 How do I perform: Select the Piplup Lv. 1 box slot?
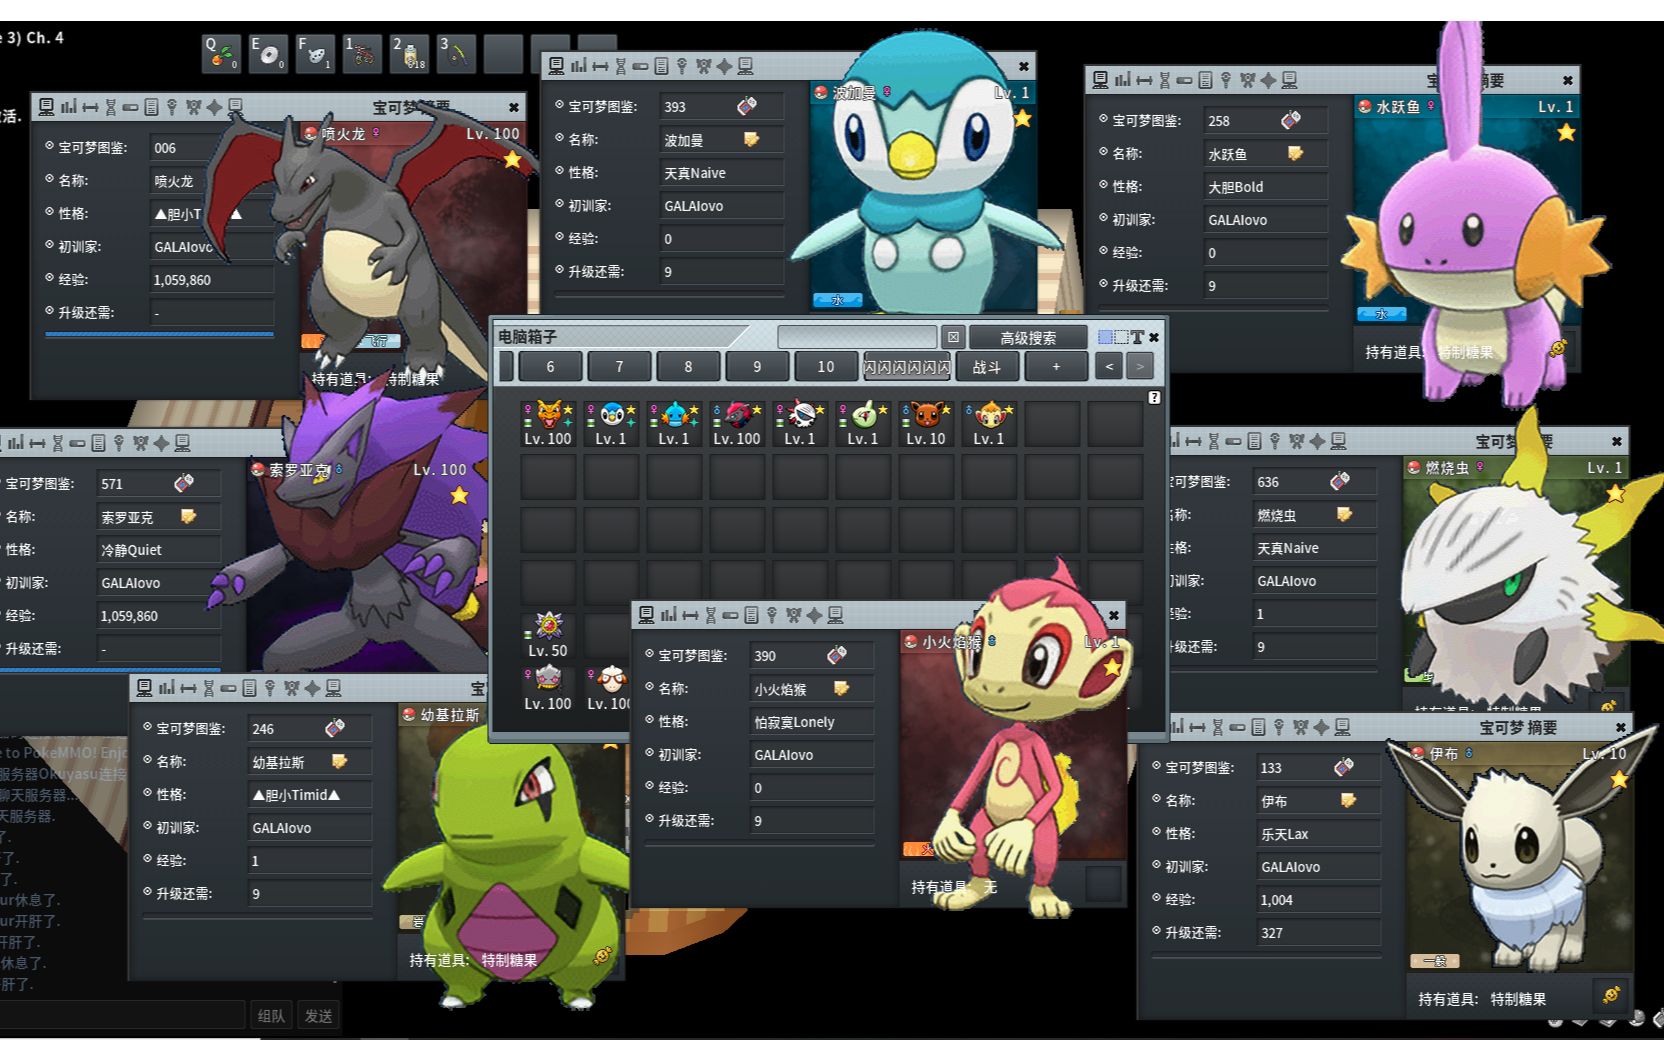tap(611, 423)
